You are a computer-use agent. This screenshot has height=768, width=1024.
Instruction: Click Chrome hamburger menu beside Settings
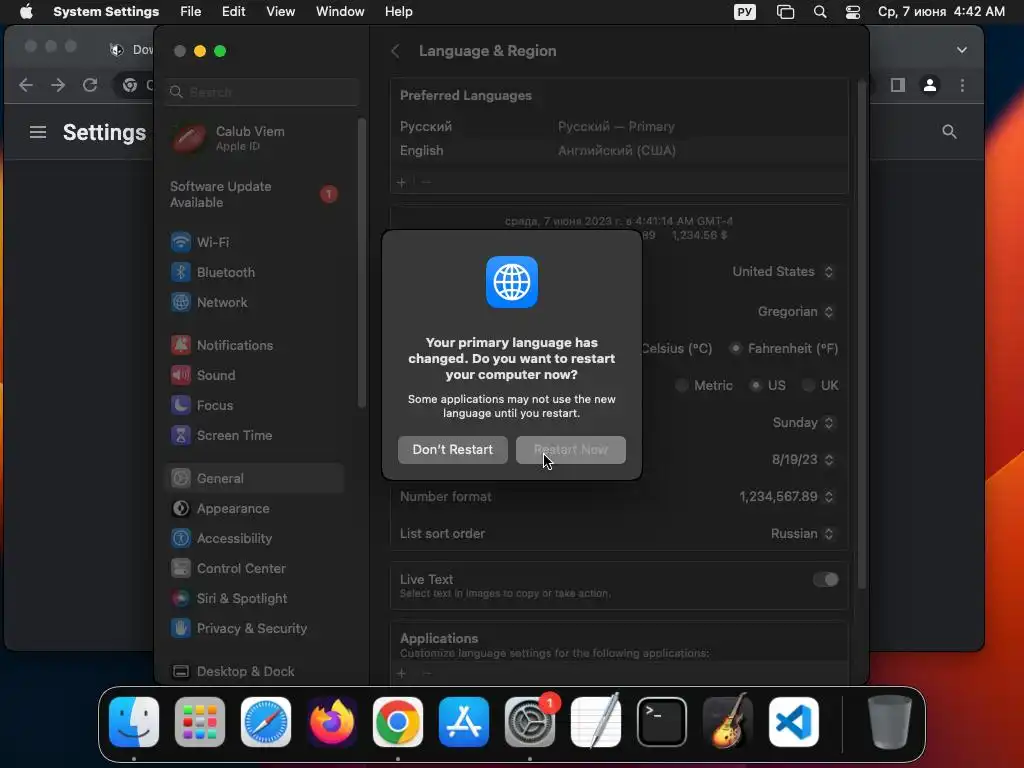[x=38, y=133]
